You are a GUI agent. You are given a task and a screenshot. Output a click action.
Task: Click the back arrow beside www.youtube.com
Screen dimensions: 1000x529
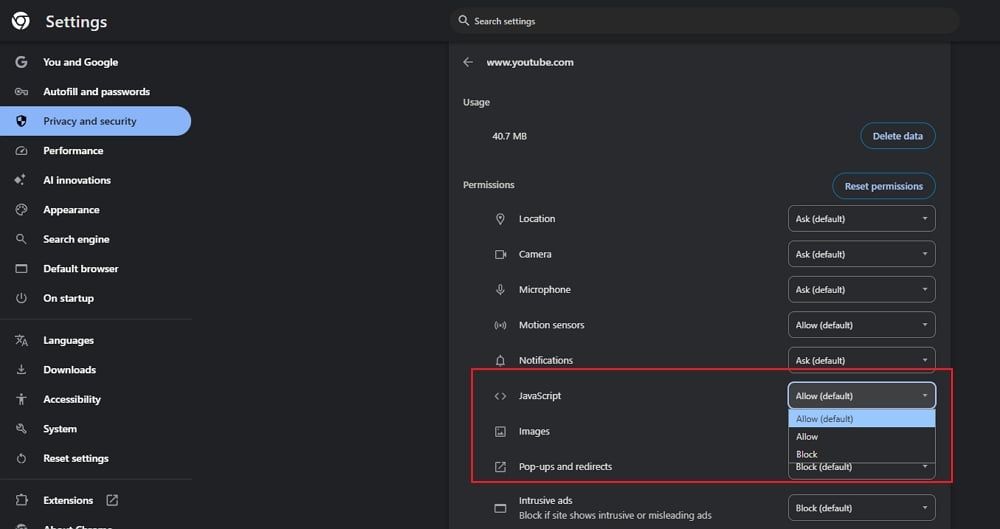pyautogui.click(x=468, y=62)
